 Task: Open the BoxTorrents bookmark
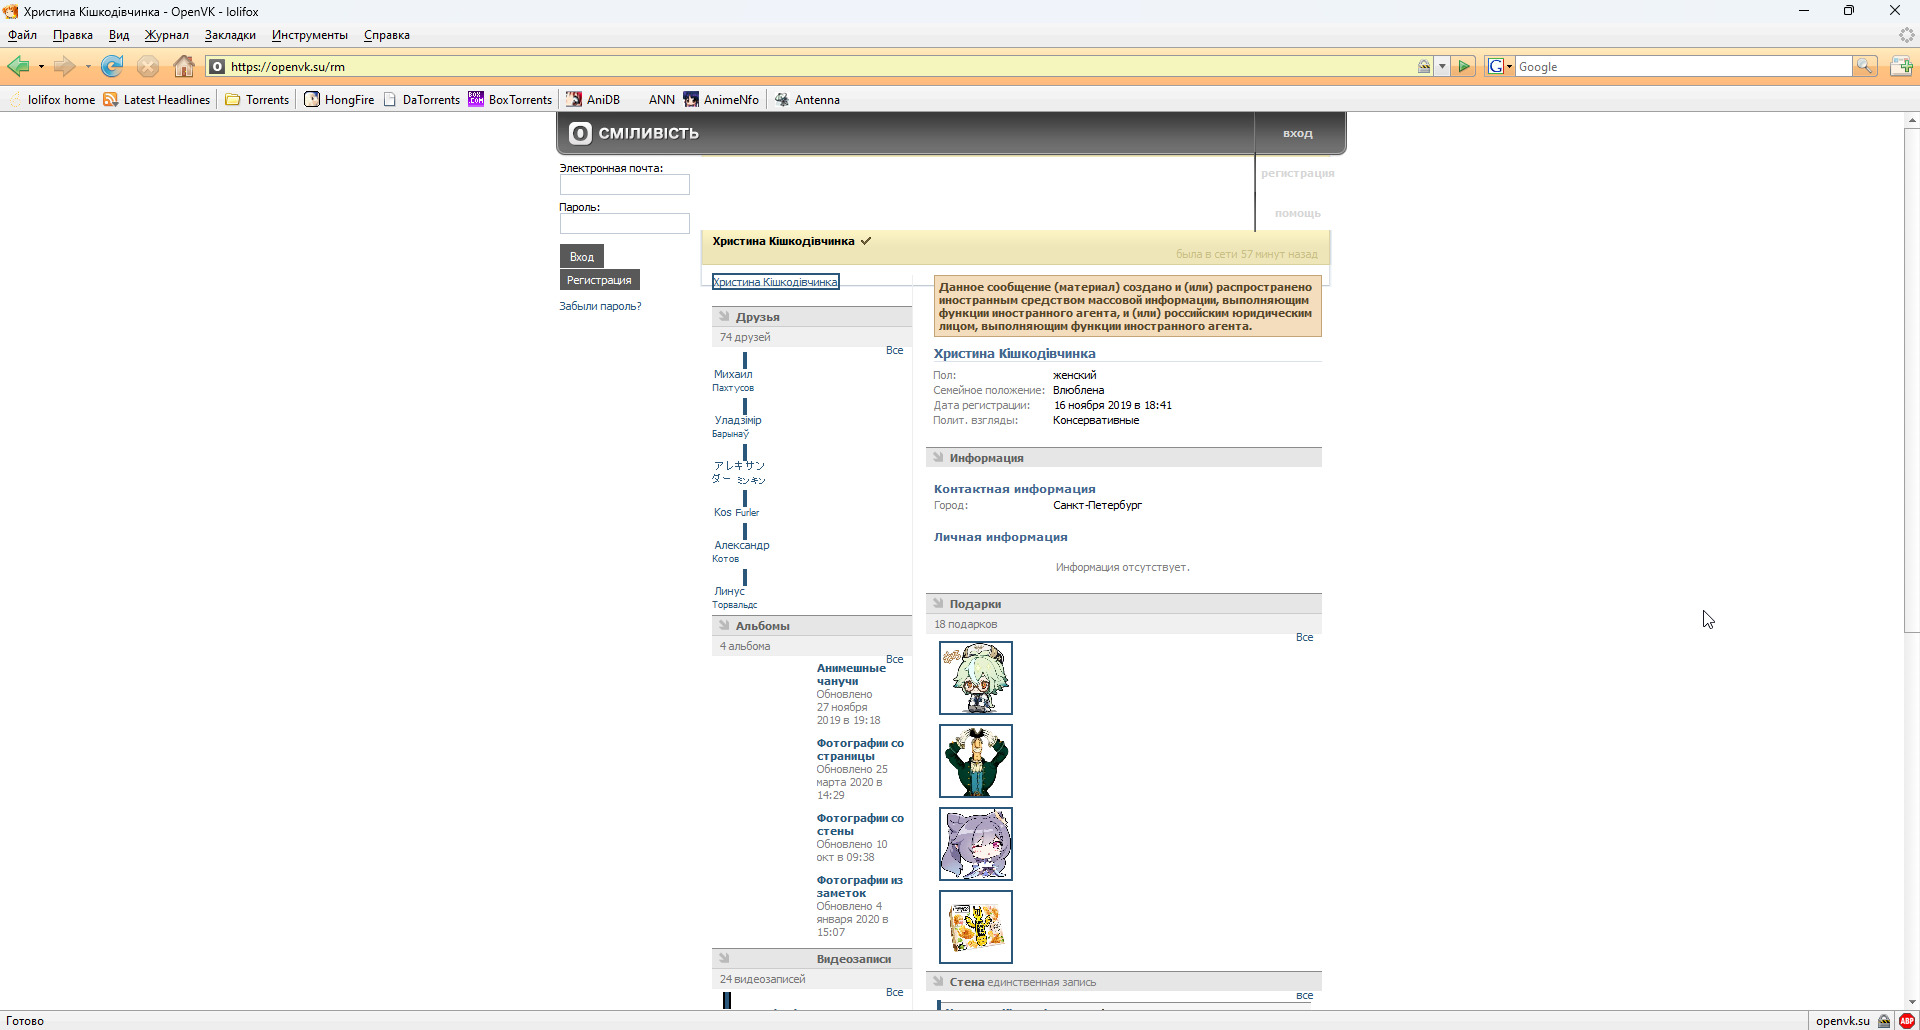click(510, 100)
